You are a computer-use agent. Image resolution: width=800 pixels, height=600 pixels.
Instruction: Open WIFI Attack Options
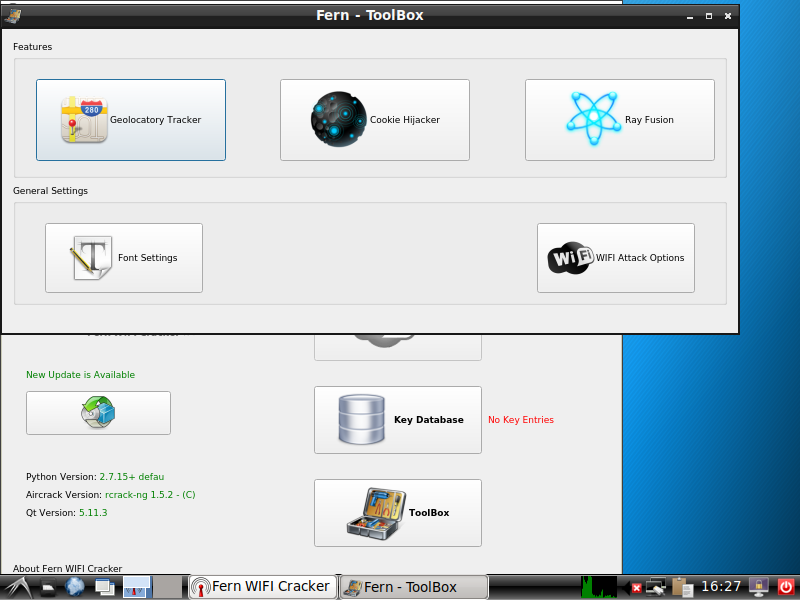click(615, 258)
